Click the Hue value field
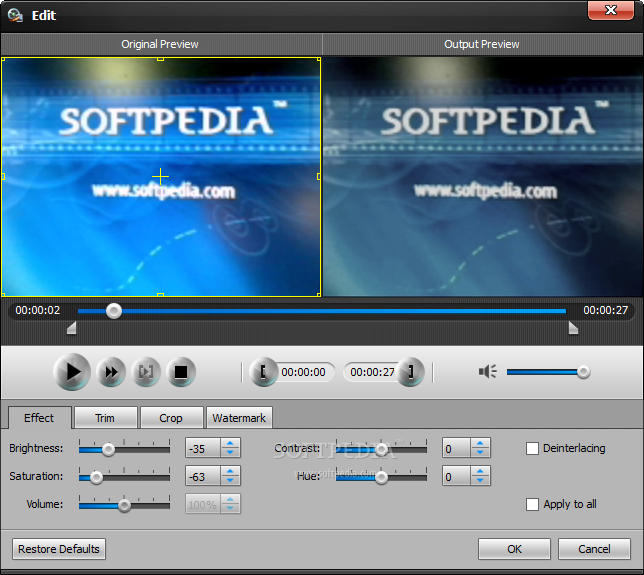Image resolution: width=644 pixels, height=575 pixels. point(456,476)
